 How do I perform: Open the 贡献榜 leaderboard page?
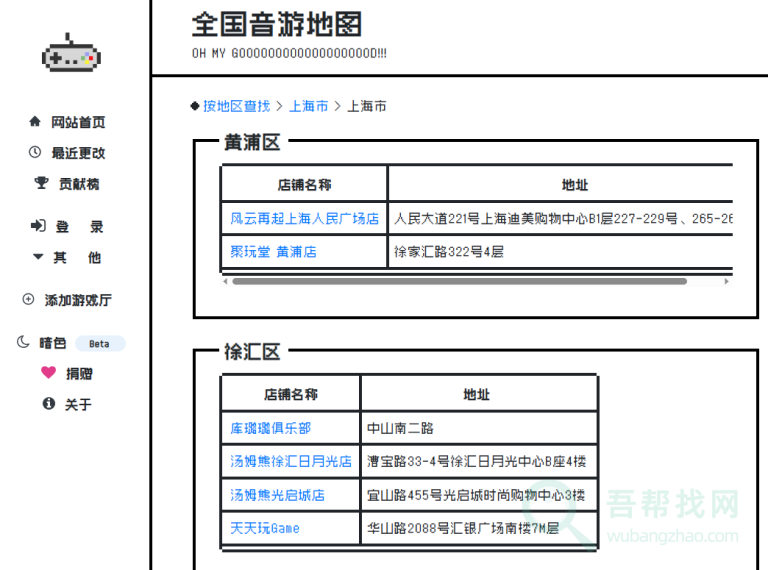click(78, 184)
